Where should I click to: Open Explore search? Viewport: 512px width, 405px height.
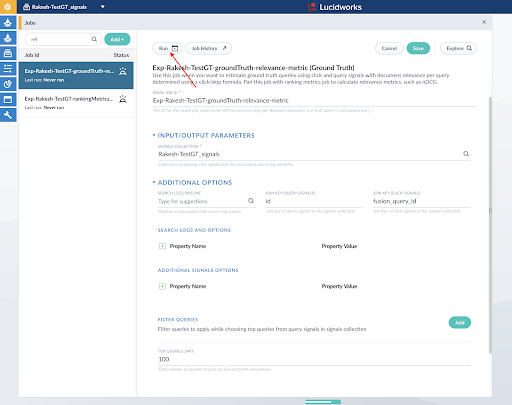point(458,48)
